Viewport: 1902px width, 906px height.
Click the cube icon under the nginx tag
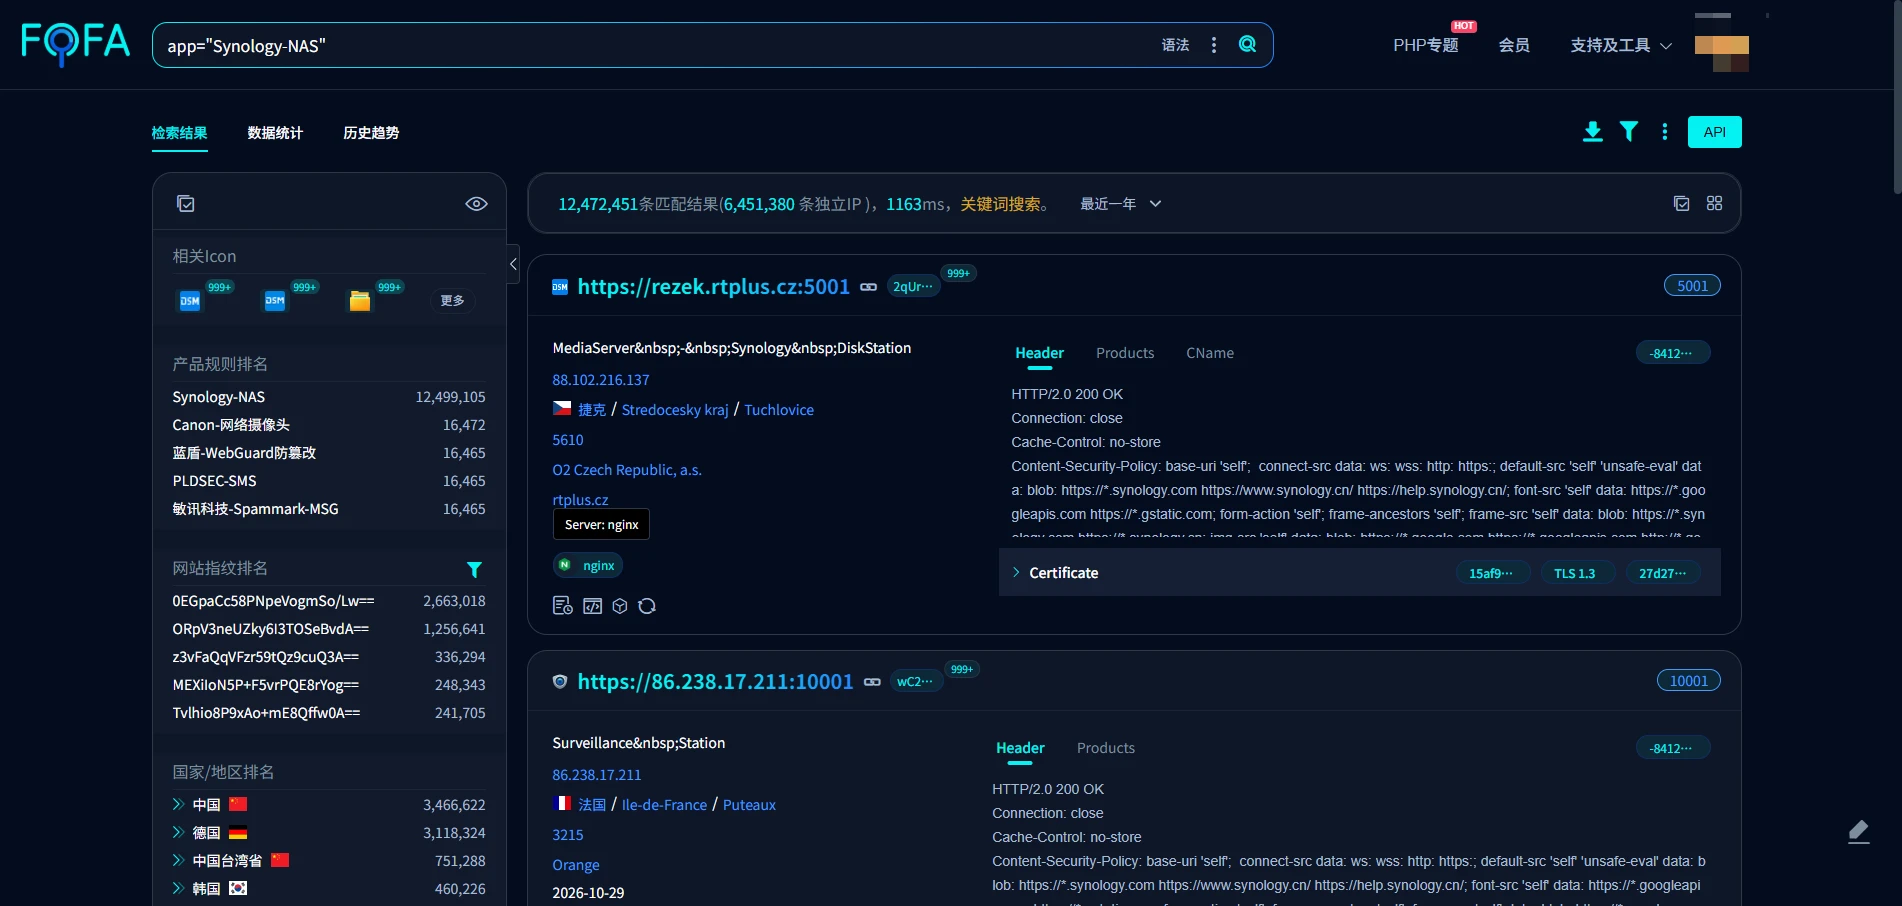(620, 606)
